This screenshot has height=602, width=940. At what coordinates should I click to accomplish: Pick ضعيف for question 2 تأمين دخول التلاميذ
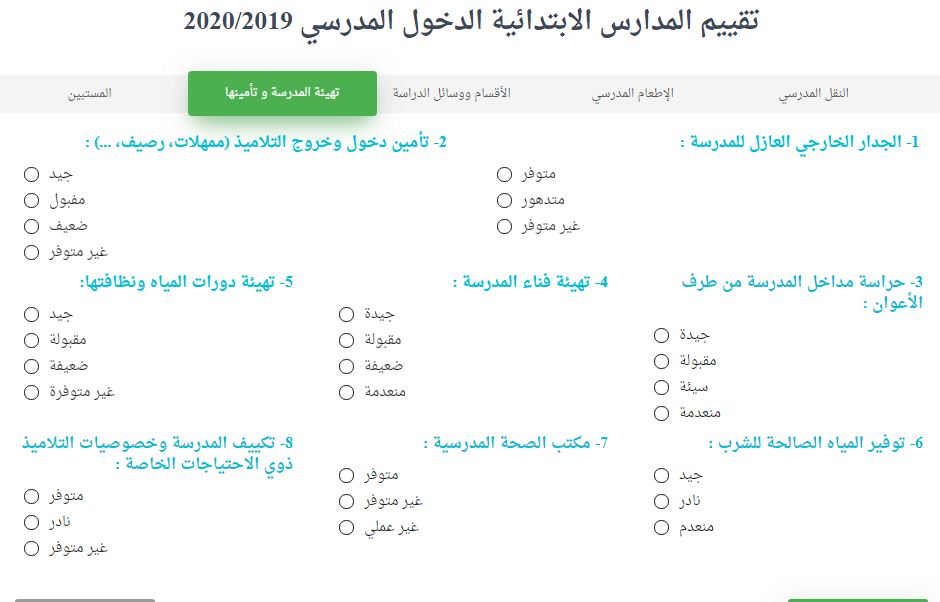32,226
